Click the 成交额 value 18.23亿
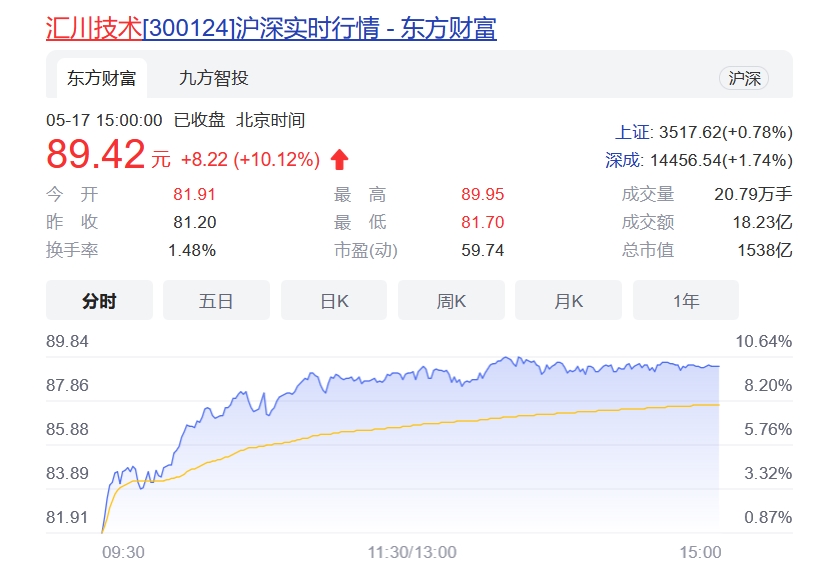 coord(762,222)
